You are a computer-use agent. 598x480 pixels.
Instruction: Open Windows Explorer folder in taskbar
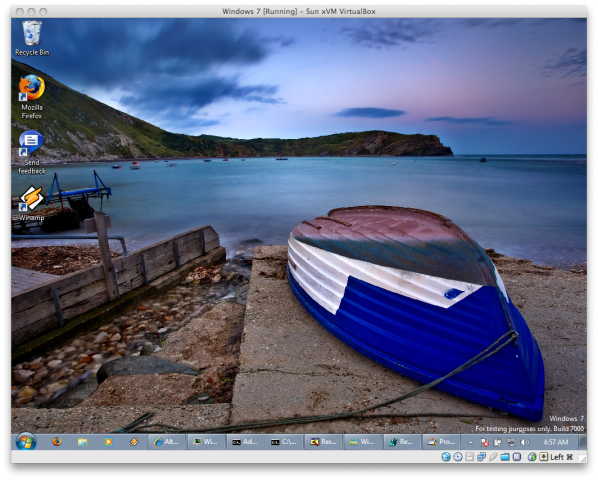(82, 442)
